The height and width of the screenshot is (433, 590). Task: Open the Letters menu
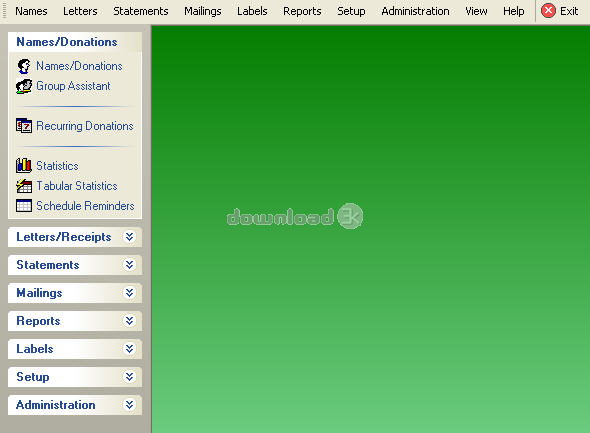80,11
